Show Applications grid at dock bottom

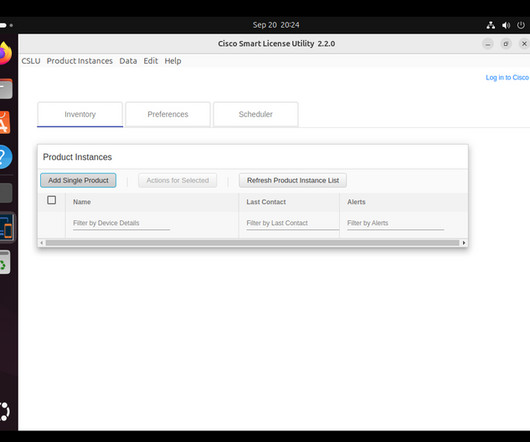(x=5, y=411)
